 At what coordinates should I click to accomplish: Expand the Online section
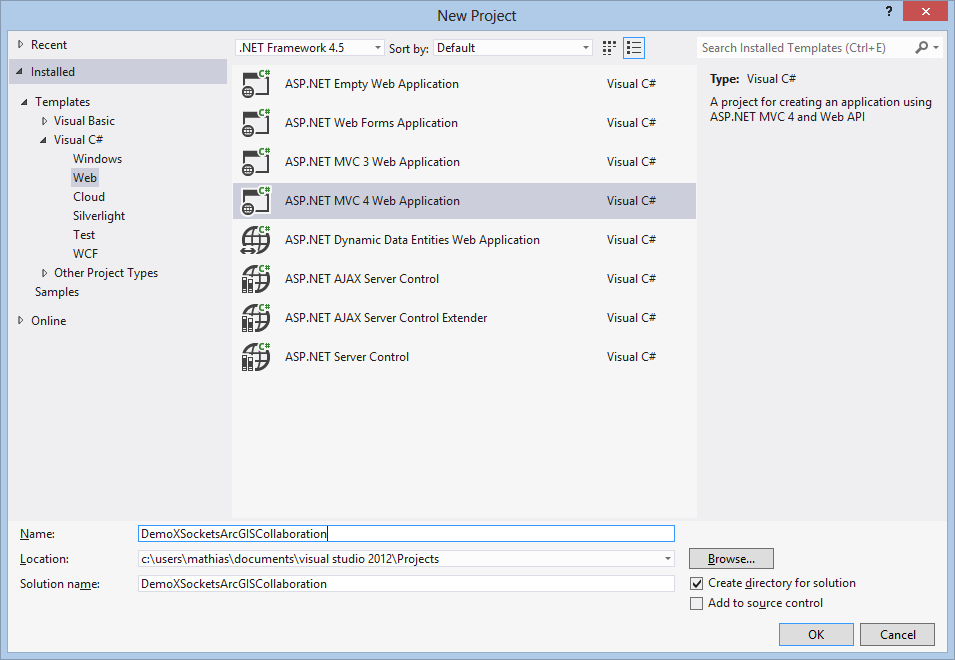[x=21, y=320]
